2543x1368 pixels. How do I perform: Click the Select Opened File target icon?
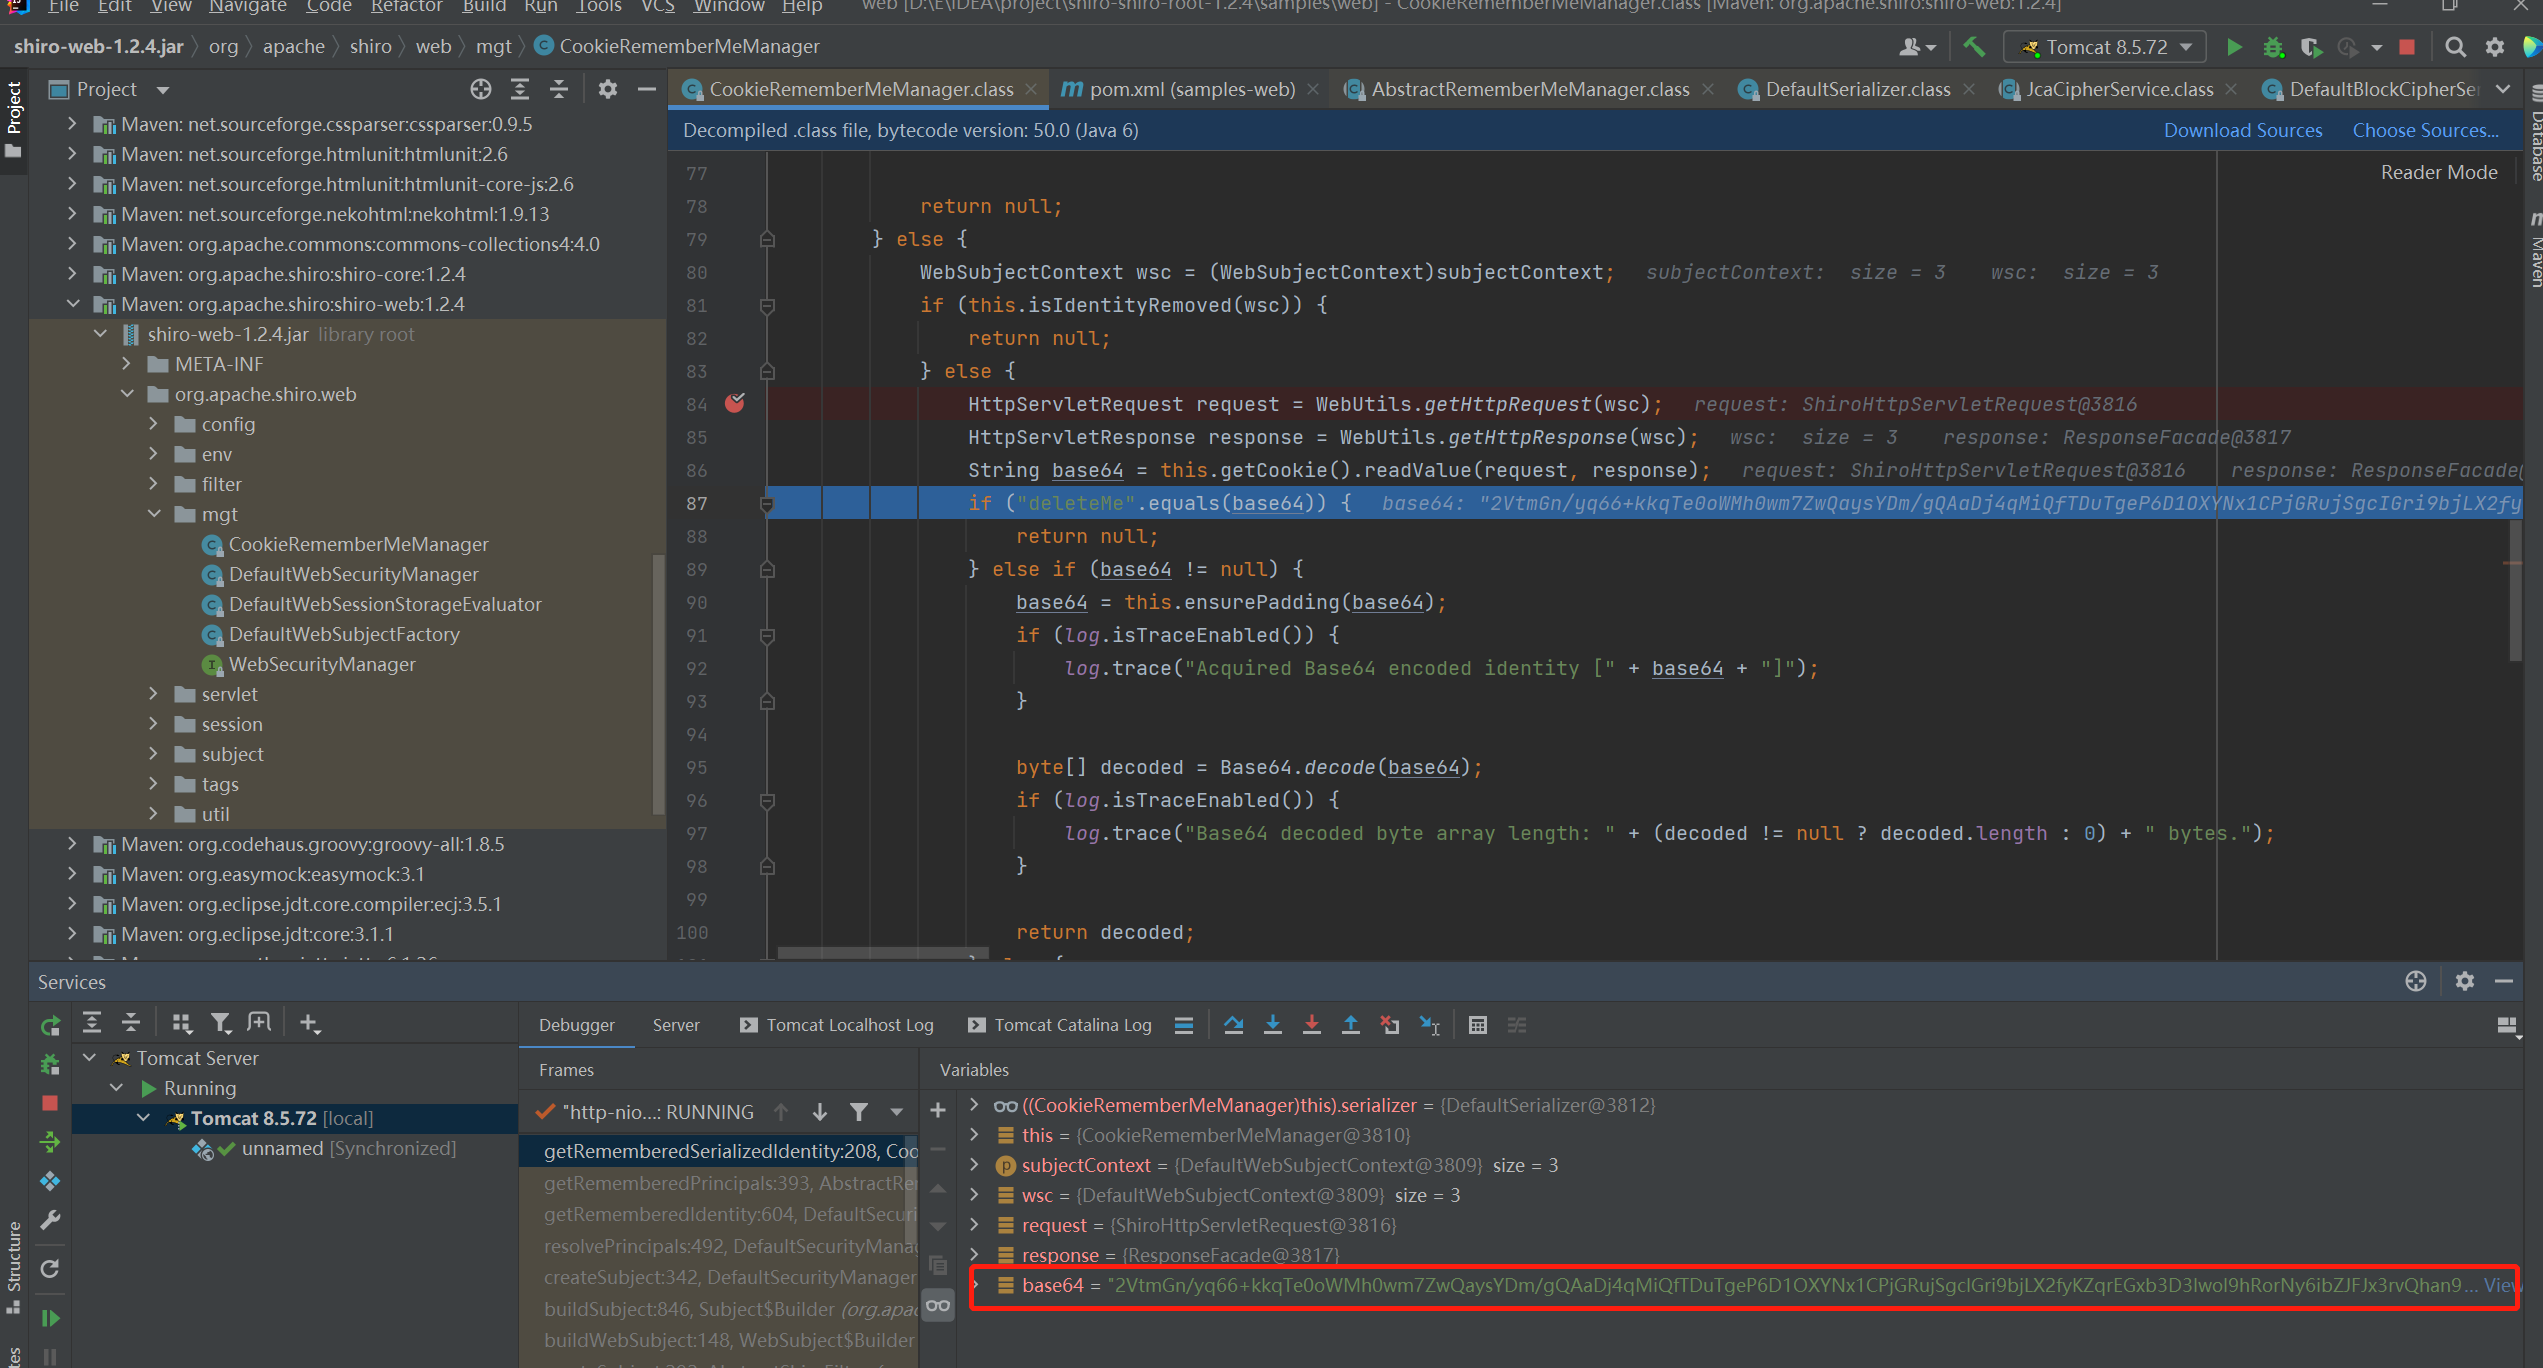481,89
